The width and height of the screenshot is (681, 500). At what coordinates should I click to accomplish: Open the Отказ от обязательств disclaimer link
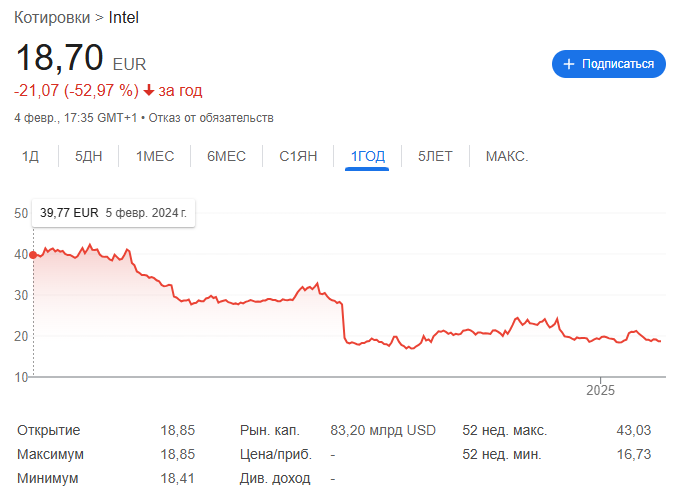211,118
